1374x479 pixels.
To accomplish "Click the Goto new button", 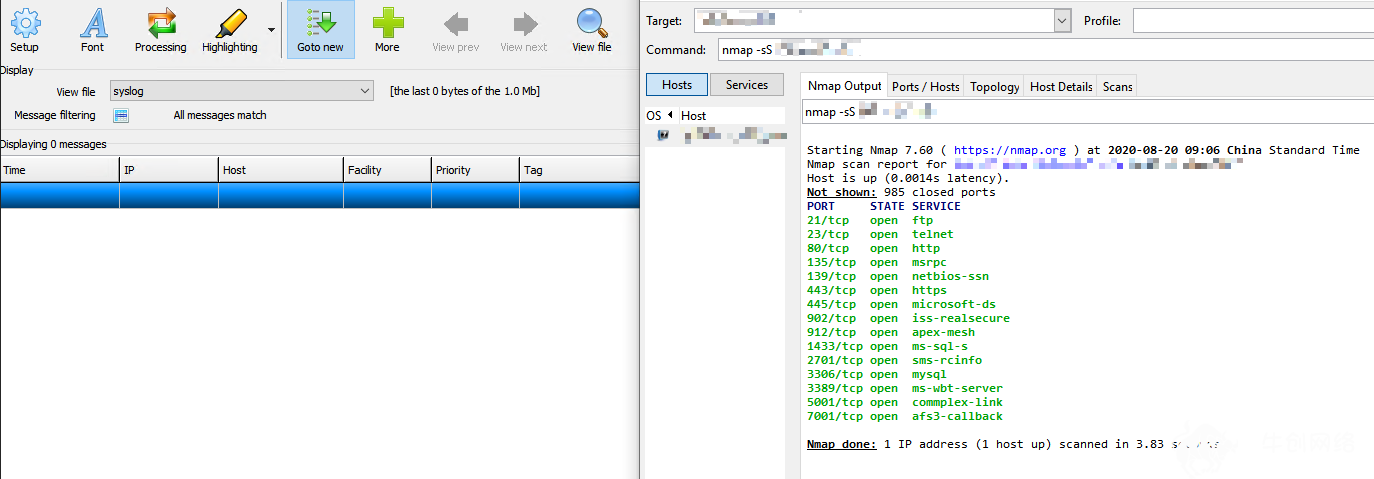I will (321, 30).
